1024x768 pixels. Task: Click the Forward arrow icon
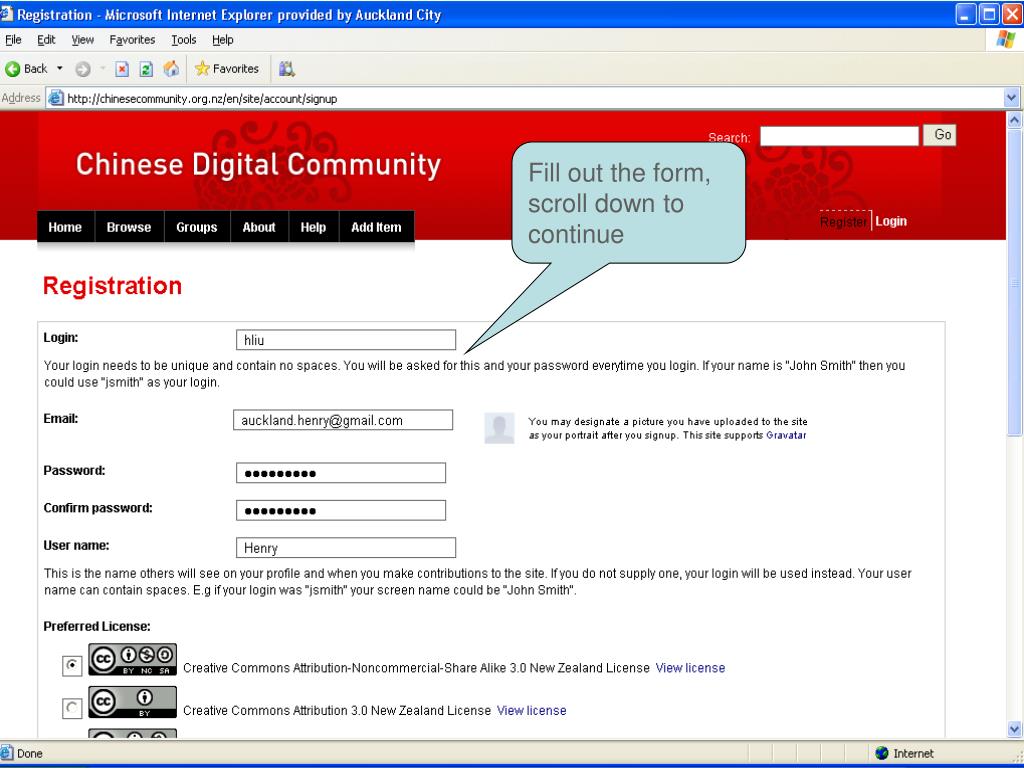click(83, 69)
